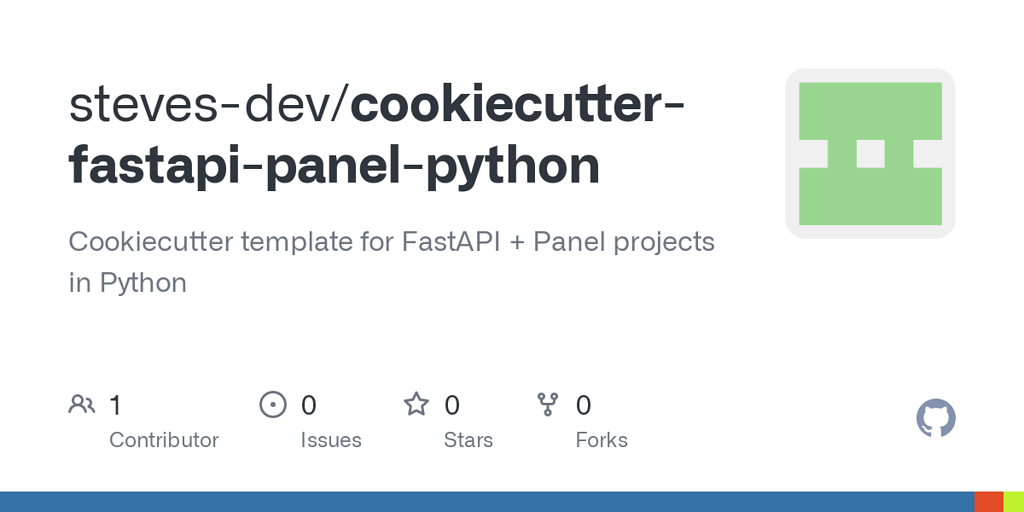Image resolution: width=1024 pixels, height=512 pixels.
Task: Click the count above the "Issues" label
Action: pos(308,406)
